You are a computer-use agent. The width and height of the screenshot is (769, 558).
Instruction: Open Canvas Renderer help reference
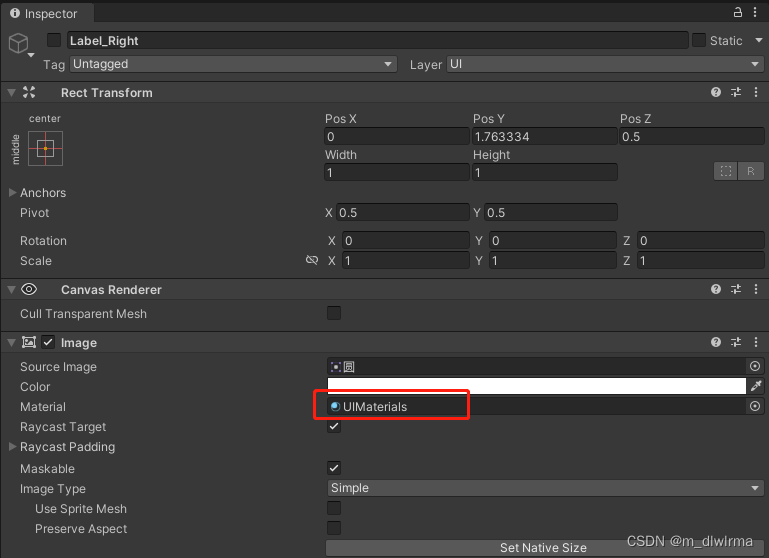[716, 289]
